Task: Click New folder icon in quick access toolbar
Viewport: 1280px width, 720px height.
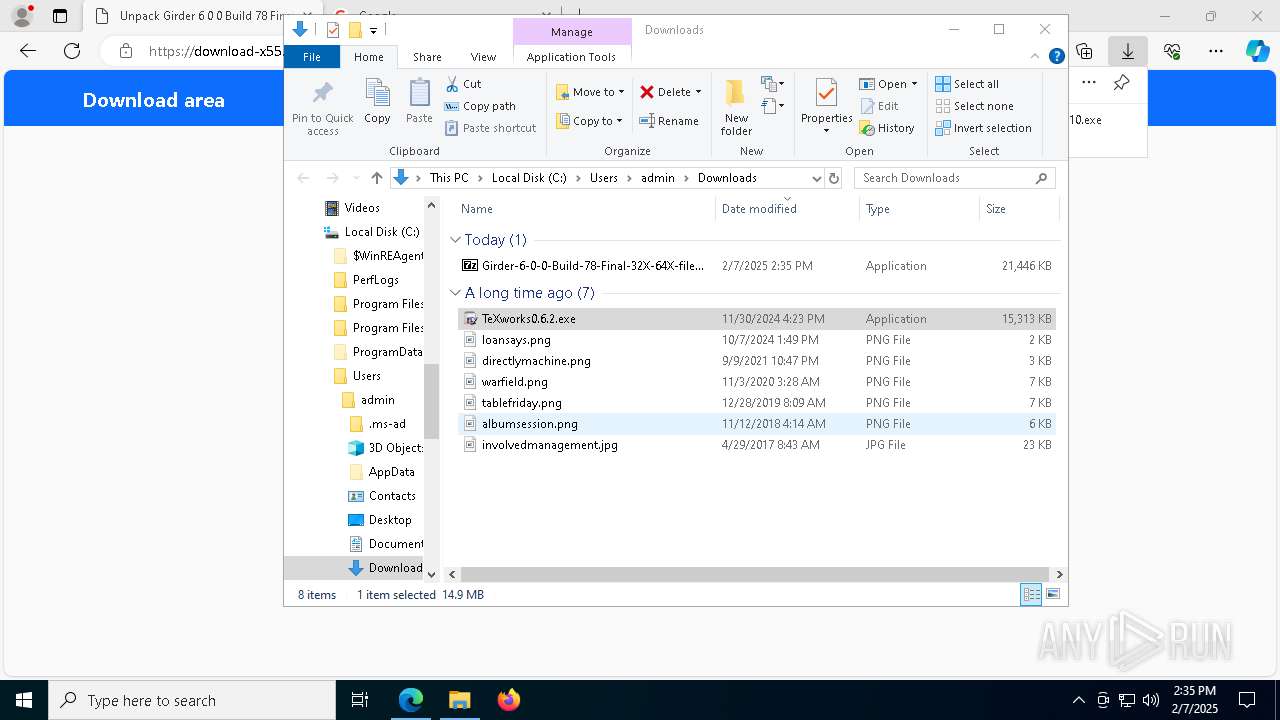Action: [x=355, y=30]
